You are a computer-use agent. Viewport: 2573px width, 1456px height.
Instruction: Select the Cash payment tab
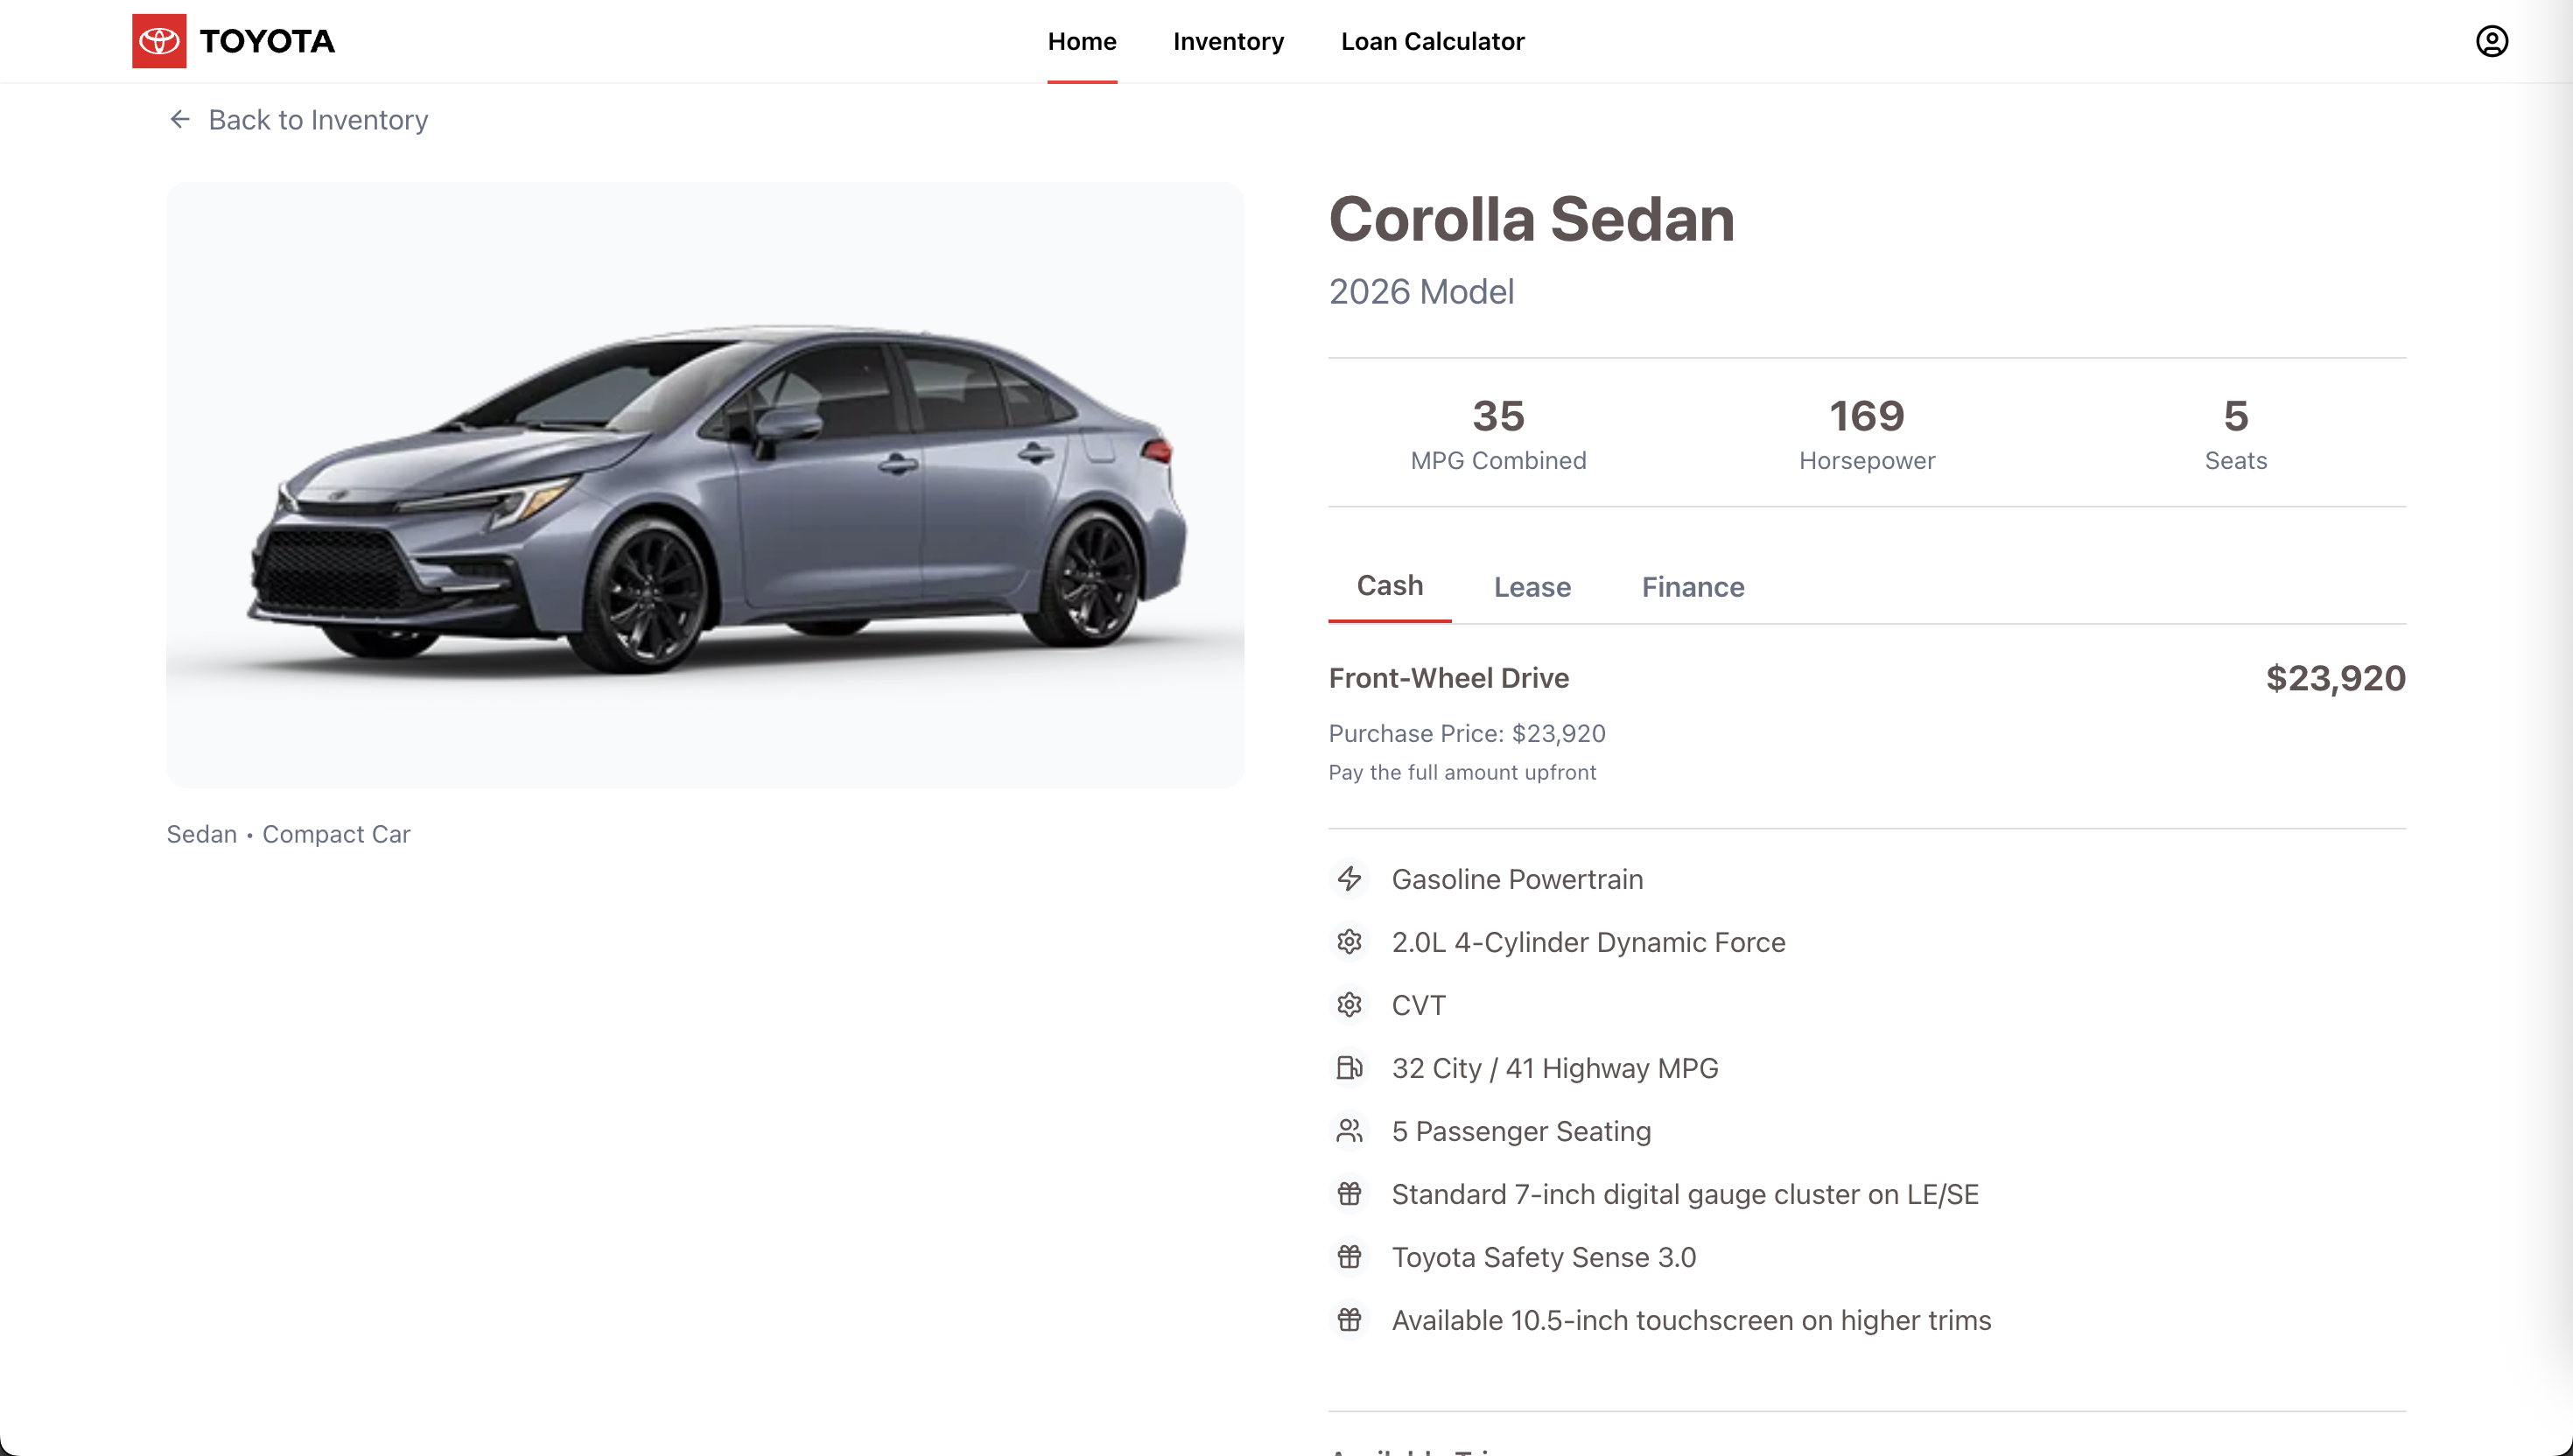click(1389, 586)
